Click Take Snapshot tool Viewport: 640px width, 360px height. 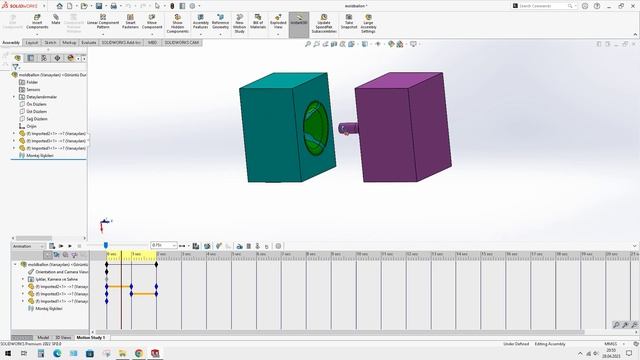(x=349, y=22)
